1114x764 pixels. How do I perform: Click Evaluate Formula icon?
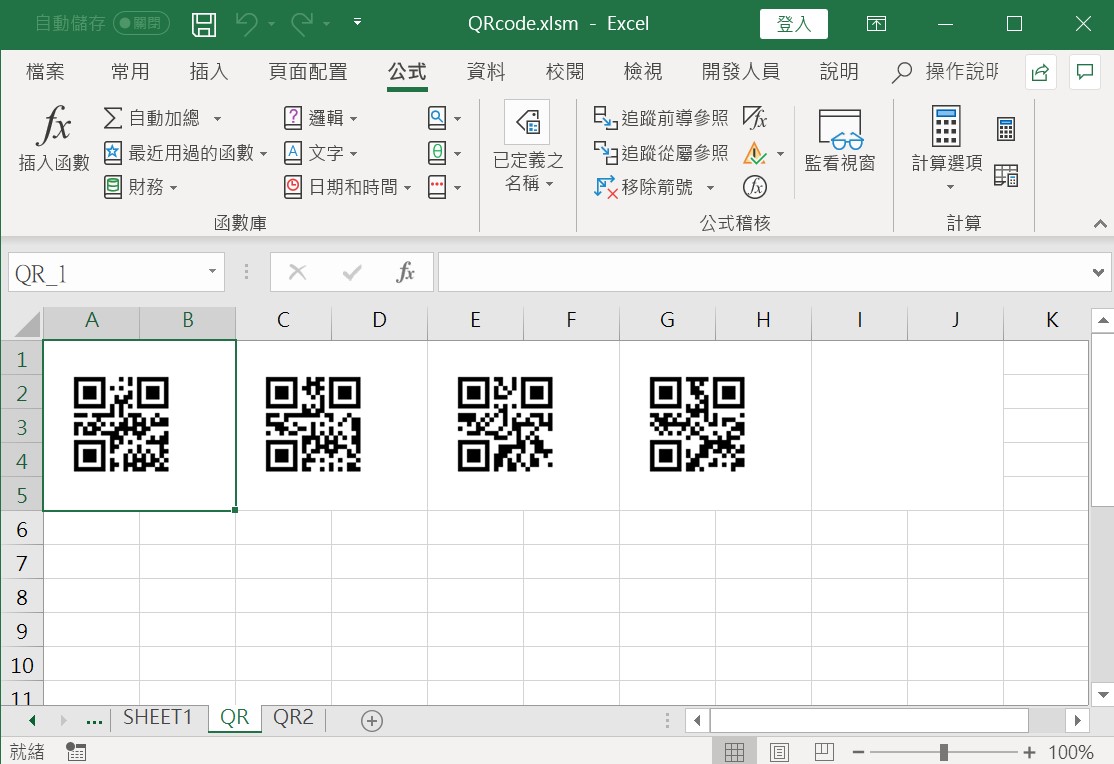pos(755,187)
